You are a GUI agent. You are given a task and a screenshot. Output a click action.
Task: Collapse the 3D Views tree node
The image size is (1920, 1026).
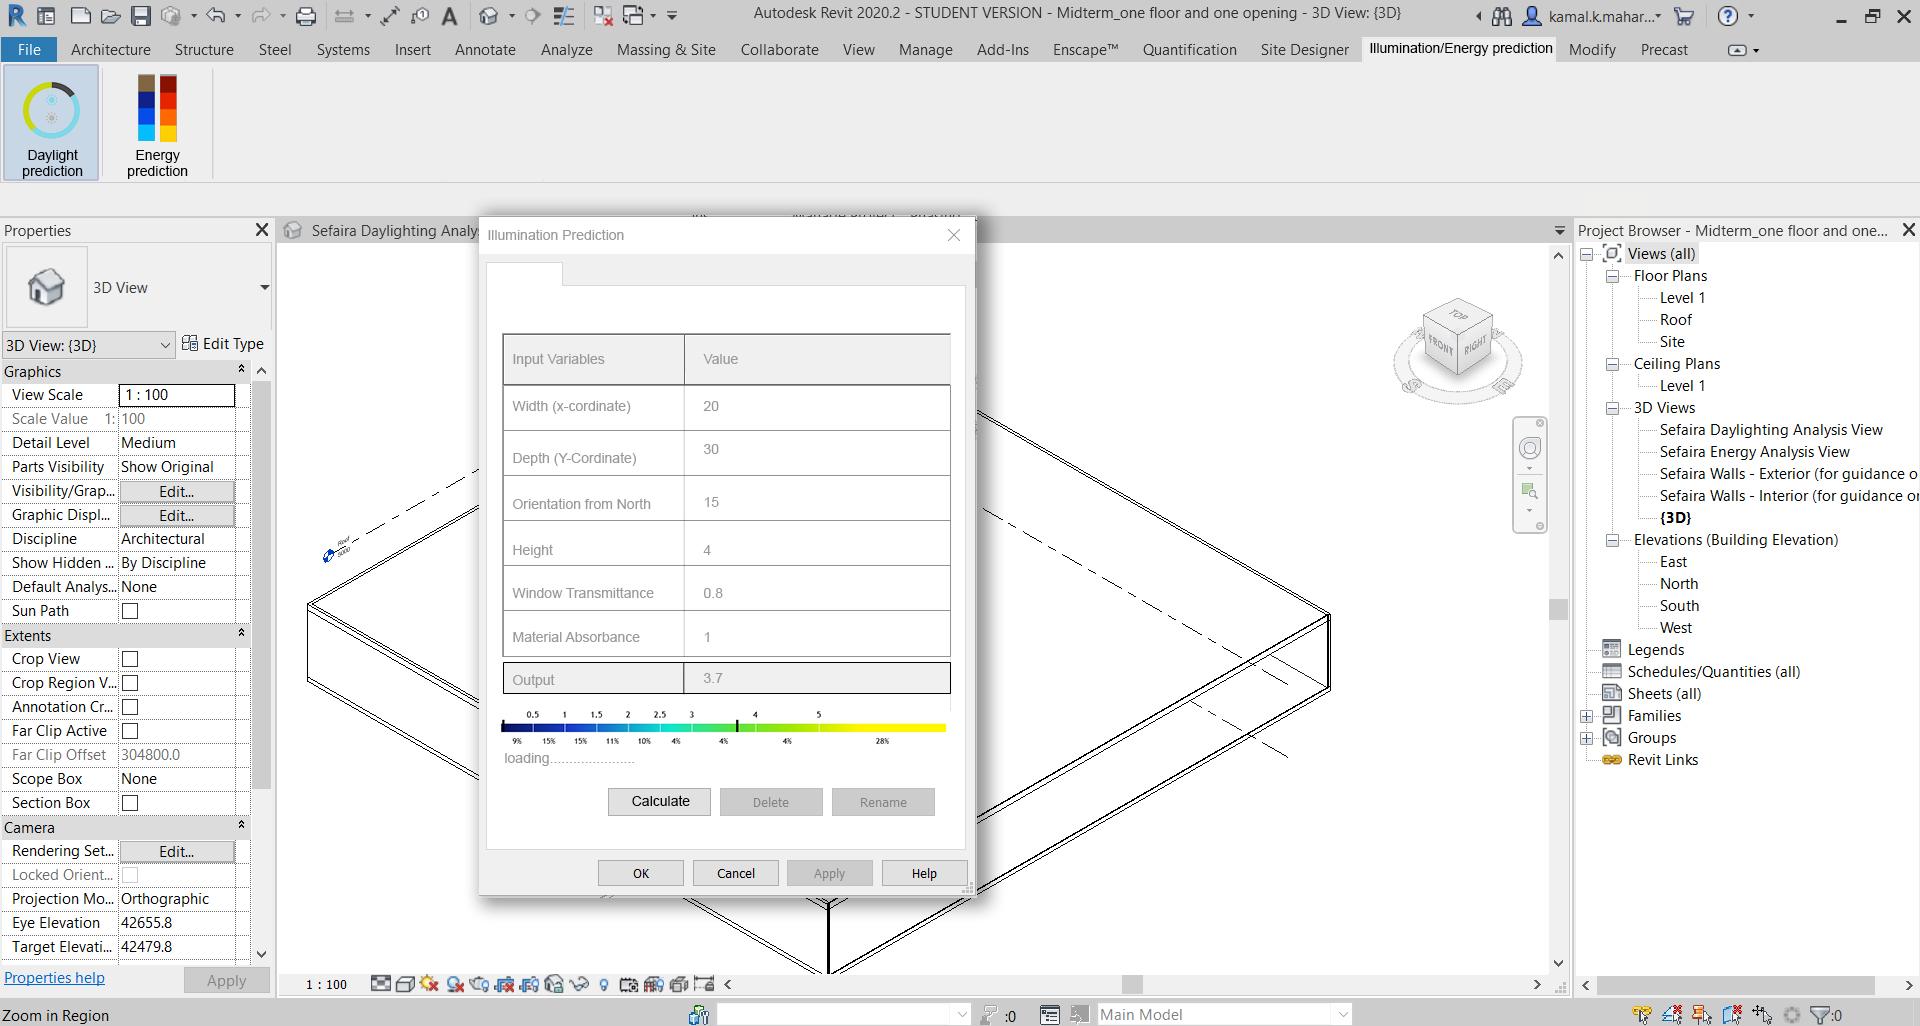[1612, 408]
